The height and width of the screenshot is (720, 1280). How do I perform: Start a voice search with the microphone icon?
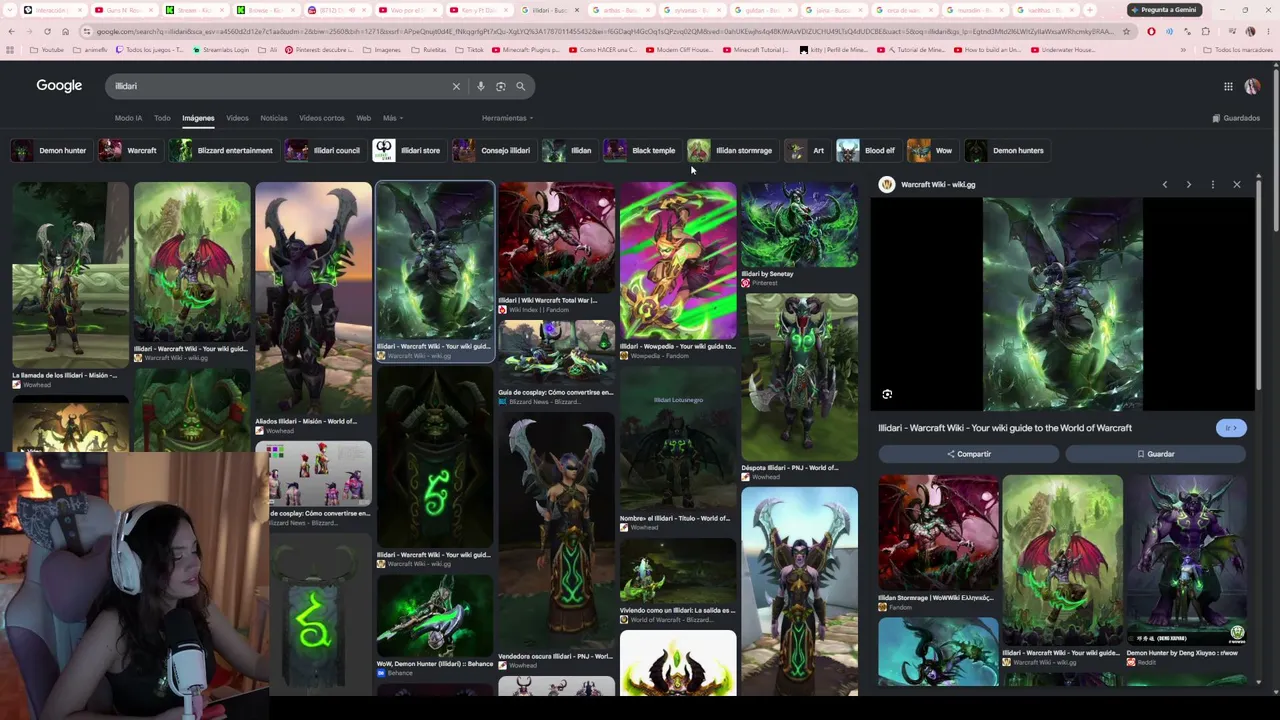481,86
